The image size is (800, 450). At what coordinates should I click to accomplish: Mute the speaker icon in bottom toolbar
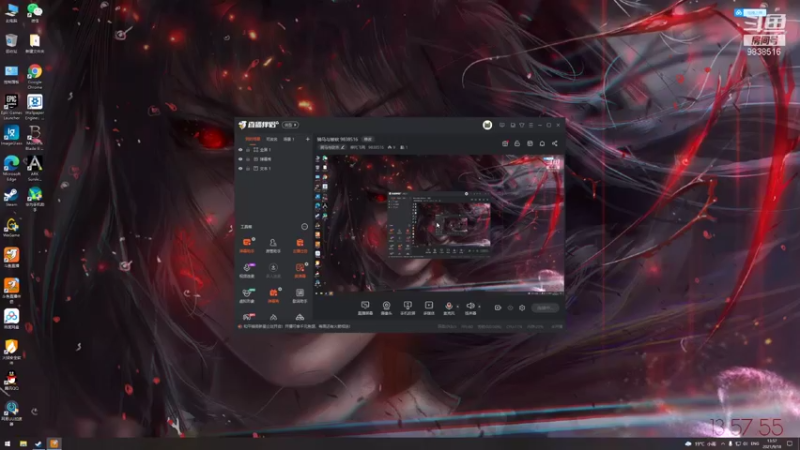(470, 306)
